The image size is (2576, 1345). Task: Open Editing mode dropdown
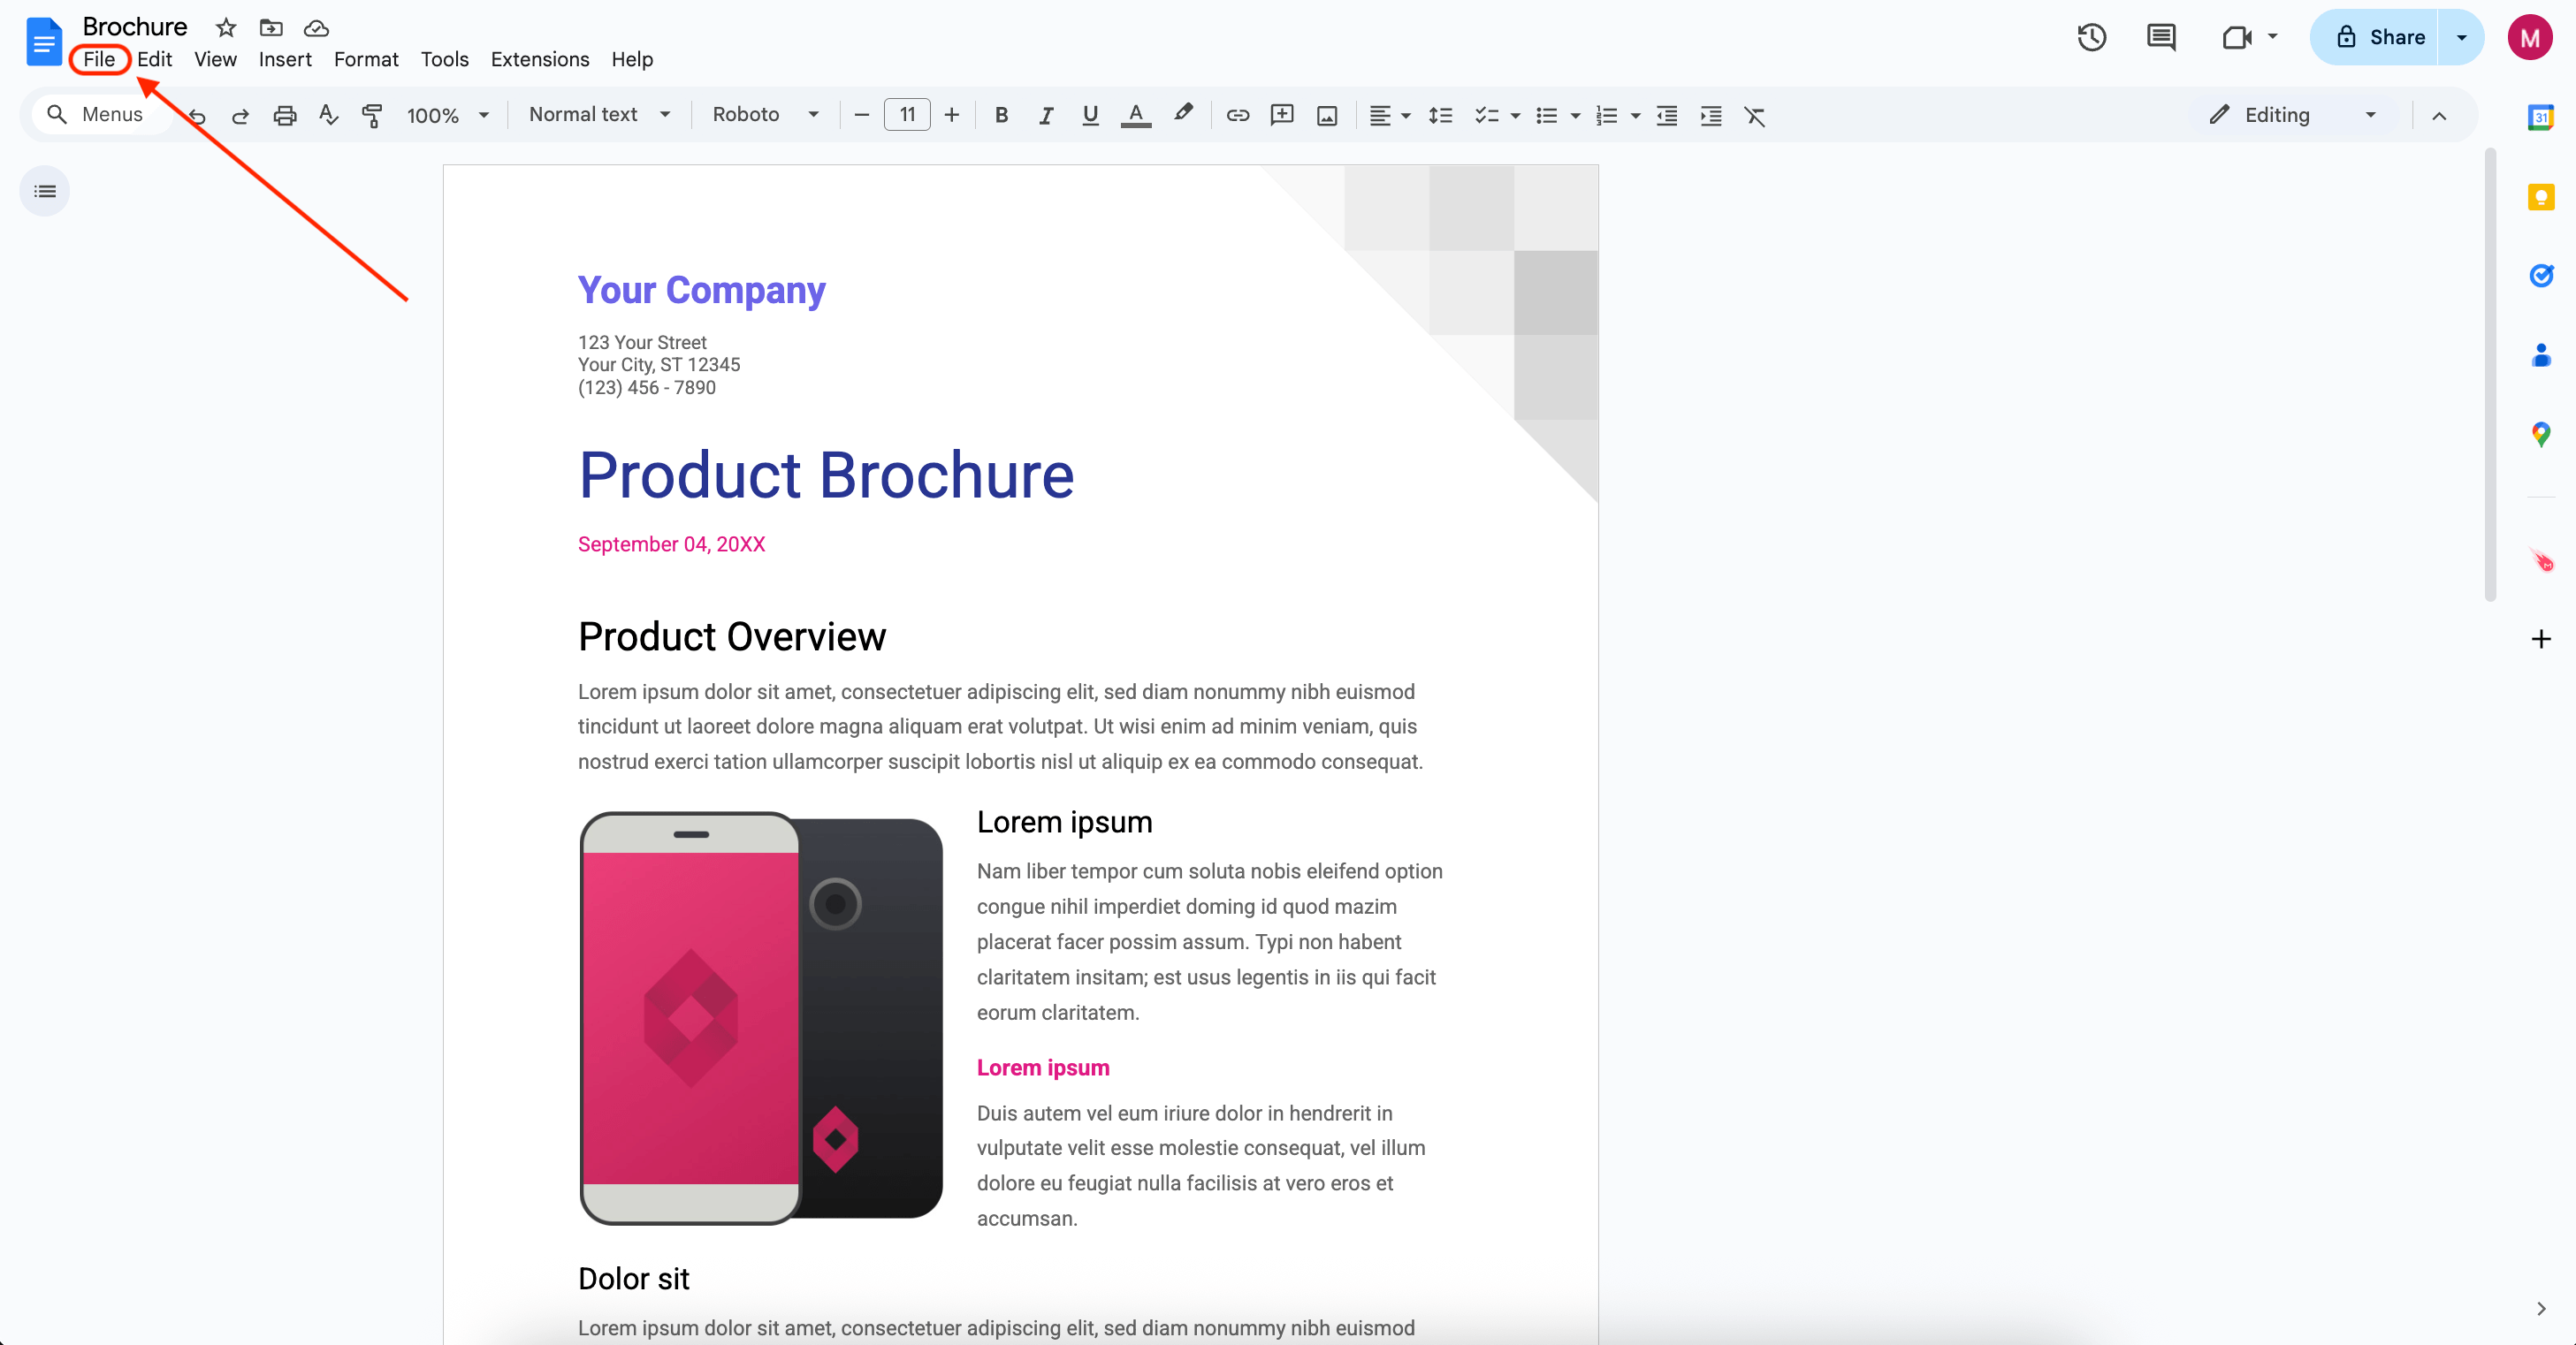pyautogui.click(x=2291, y=115)
